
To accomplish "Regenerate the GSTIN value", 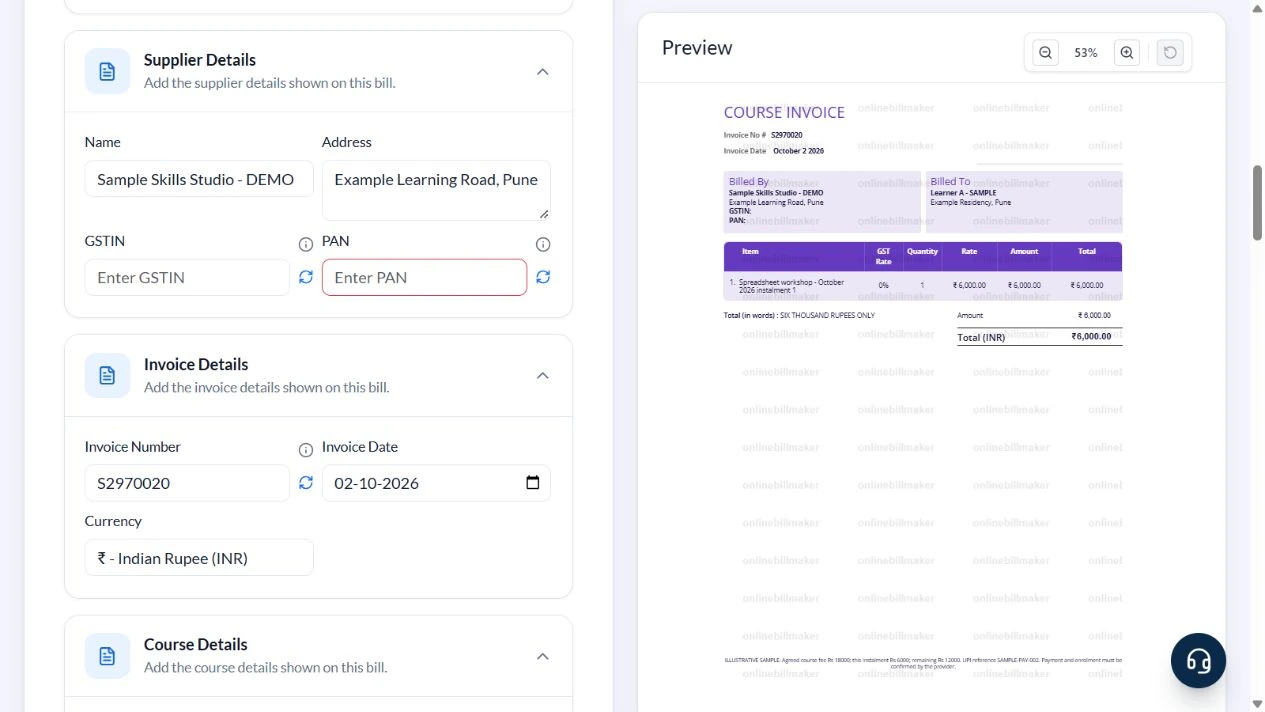I will pos(306,277).
